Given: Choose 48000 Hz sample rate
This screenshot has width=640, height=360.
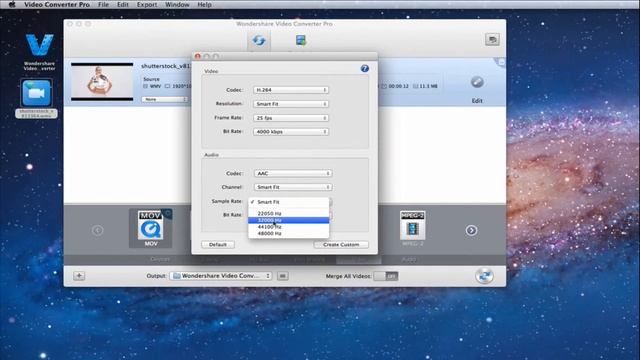Looking at the screenshot, I should 289,233.
